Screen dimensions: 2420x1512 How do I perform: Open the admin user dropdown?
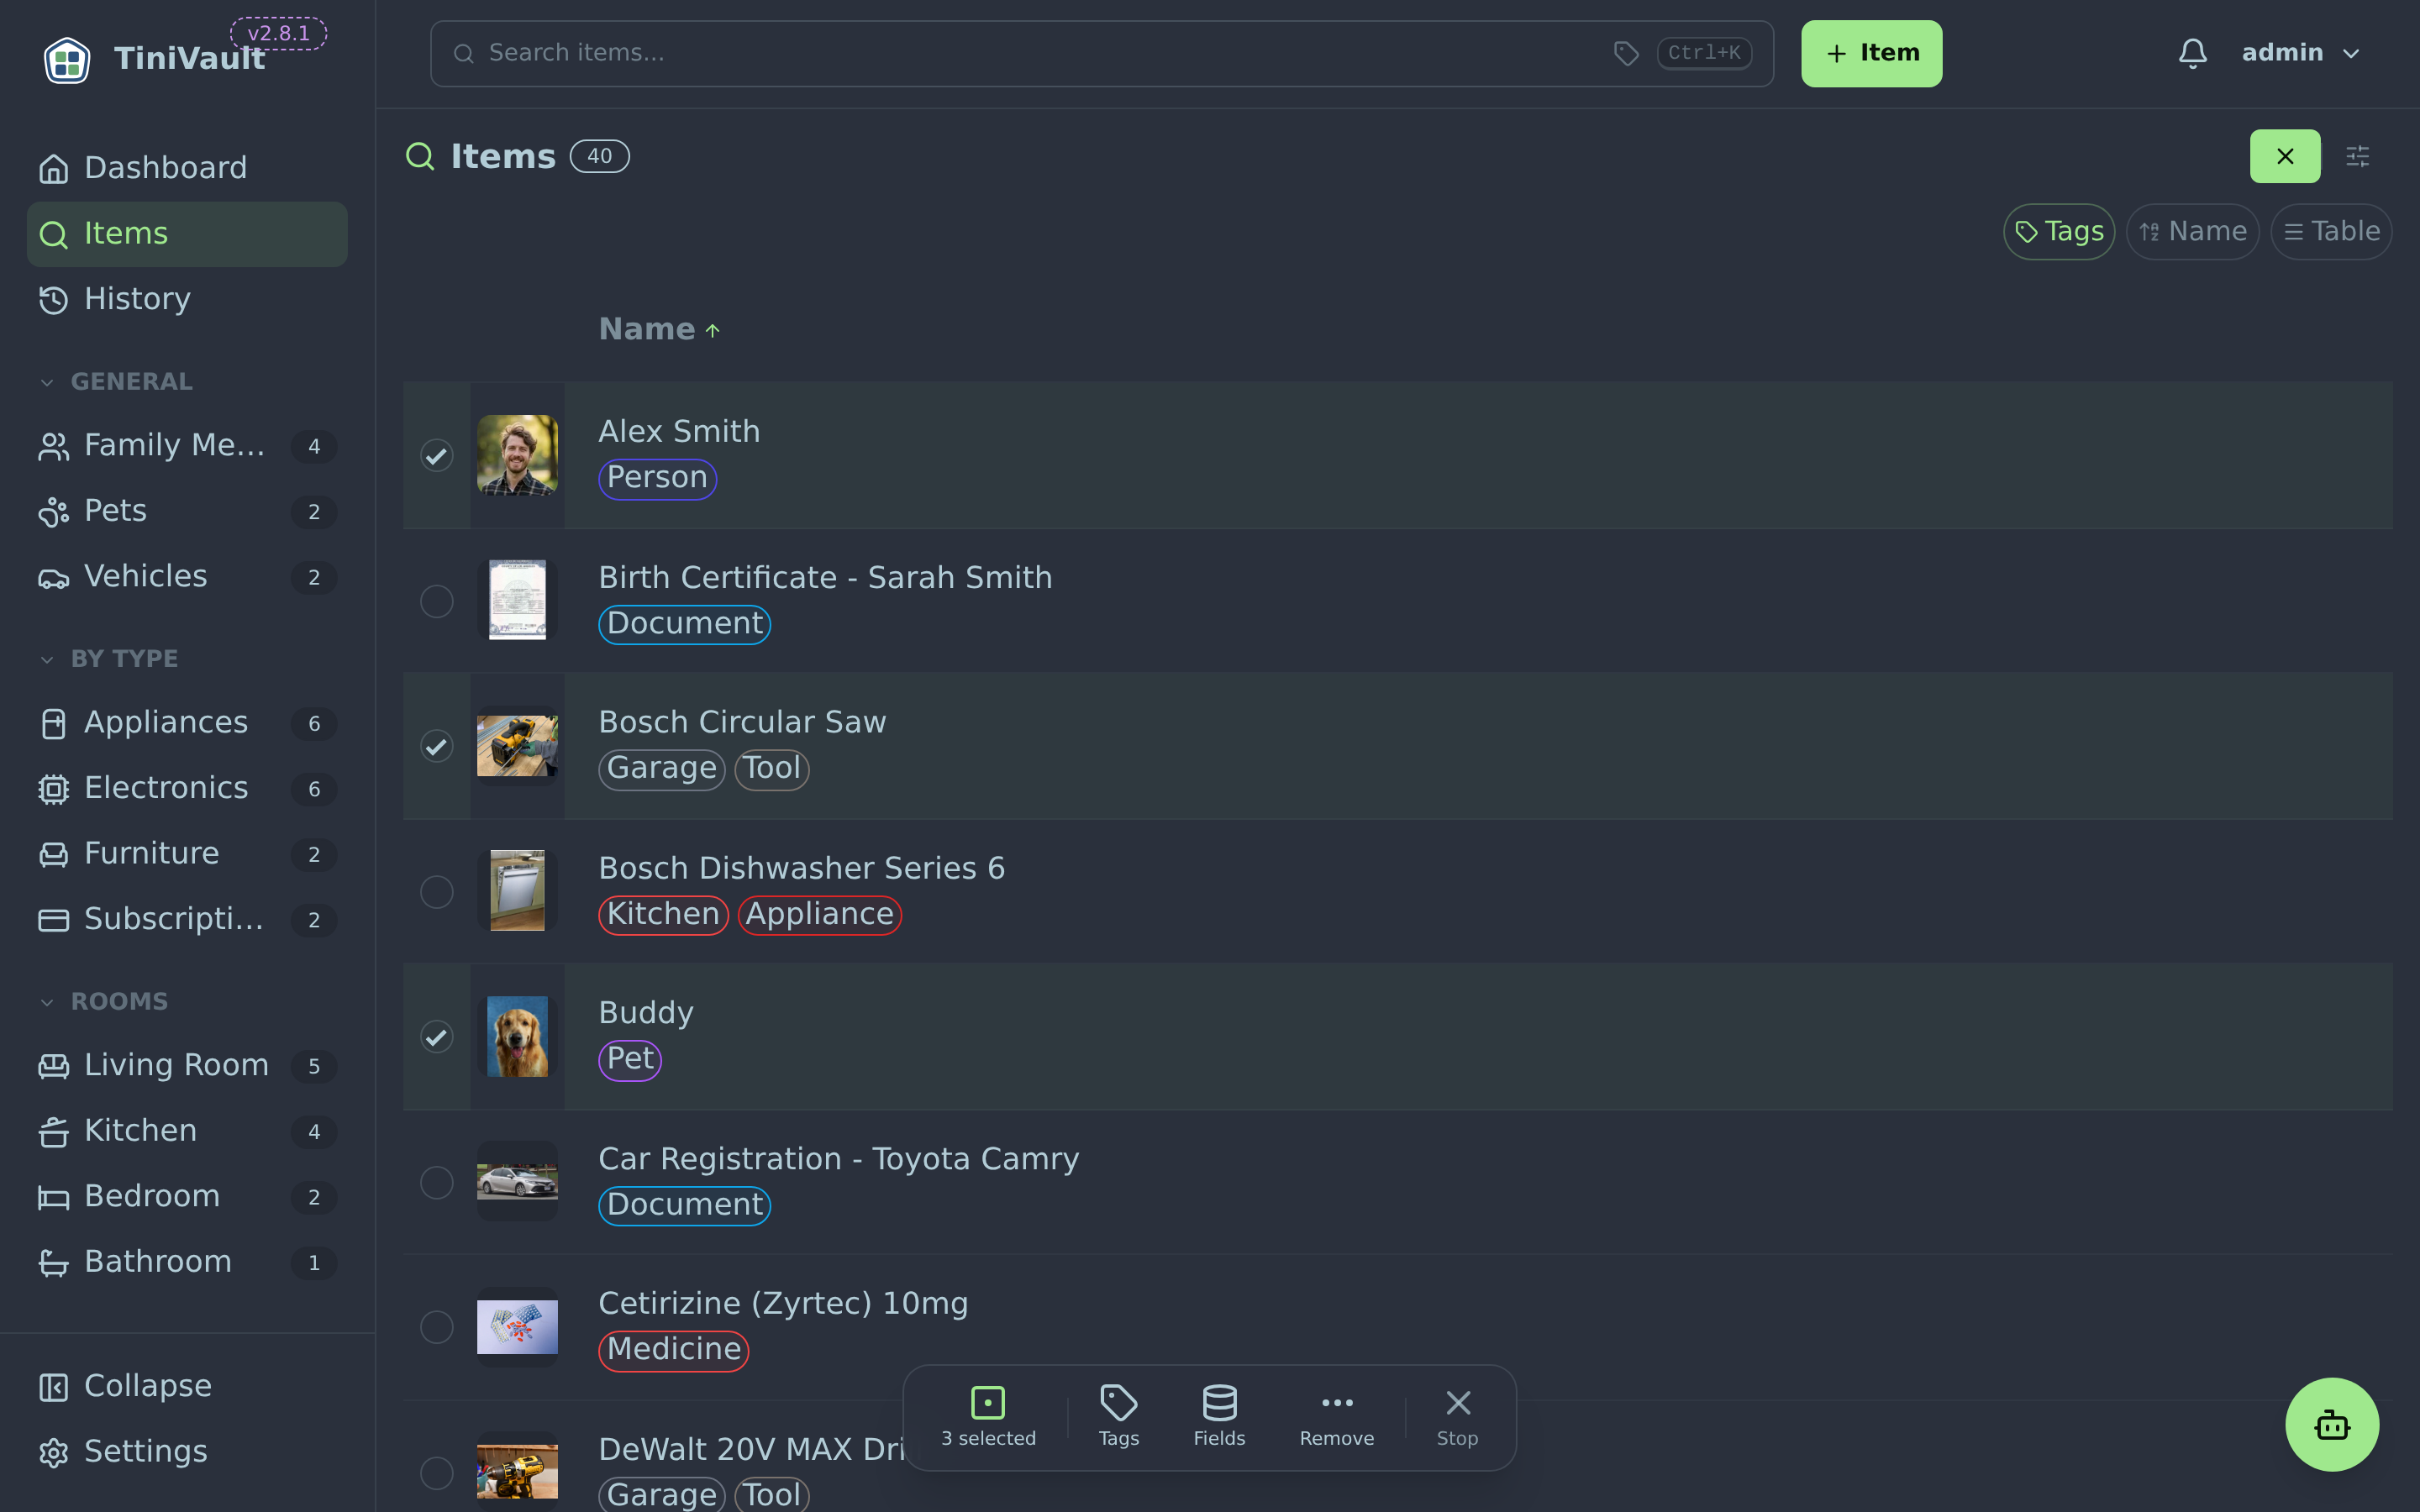click(2300, 53)
